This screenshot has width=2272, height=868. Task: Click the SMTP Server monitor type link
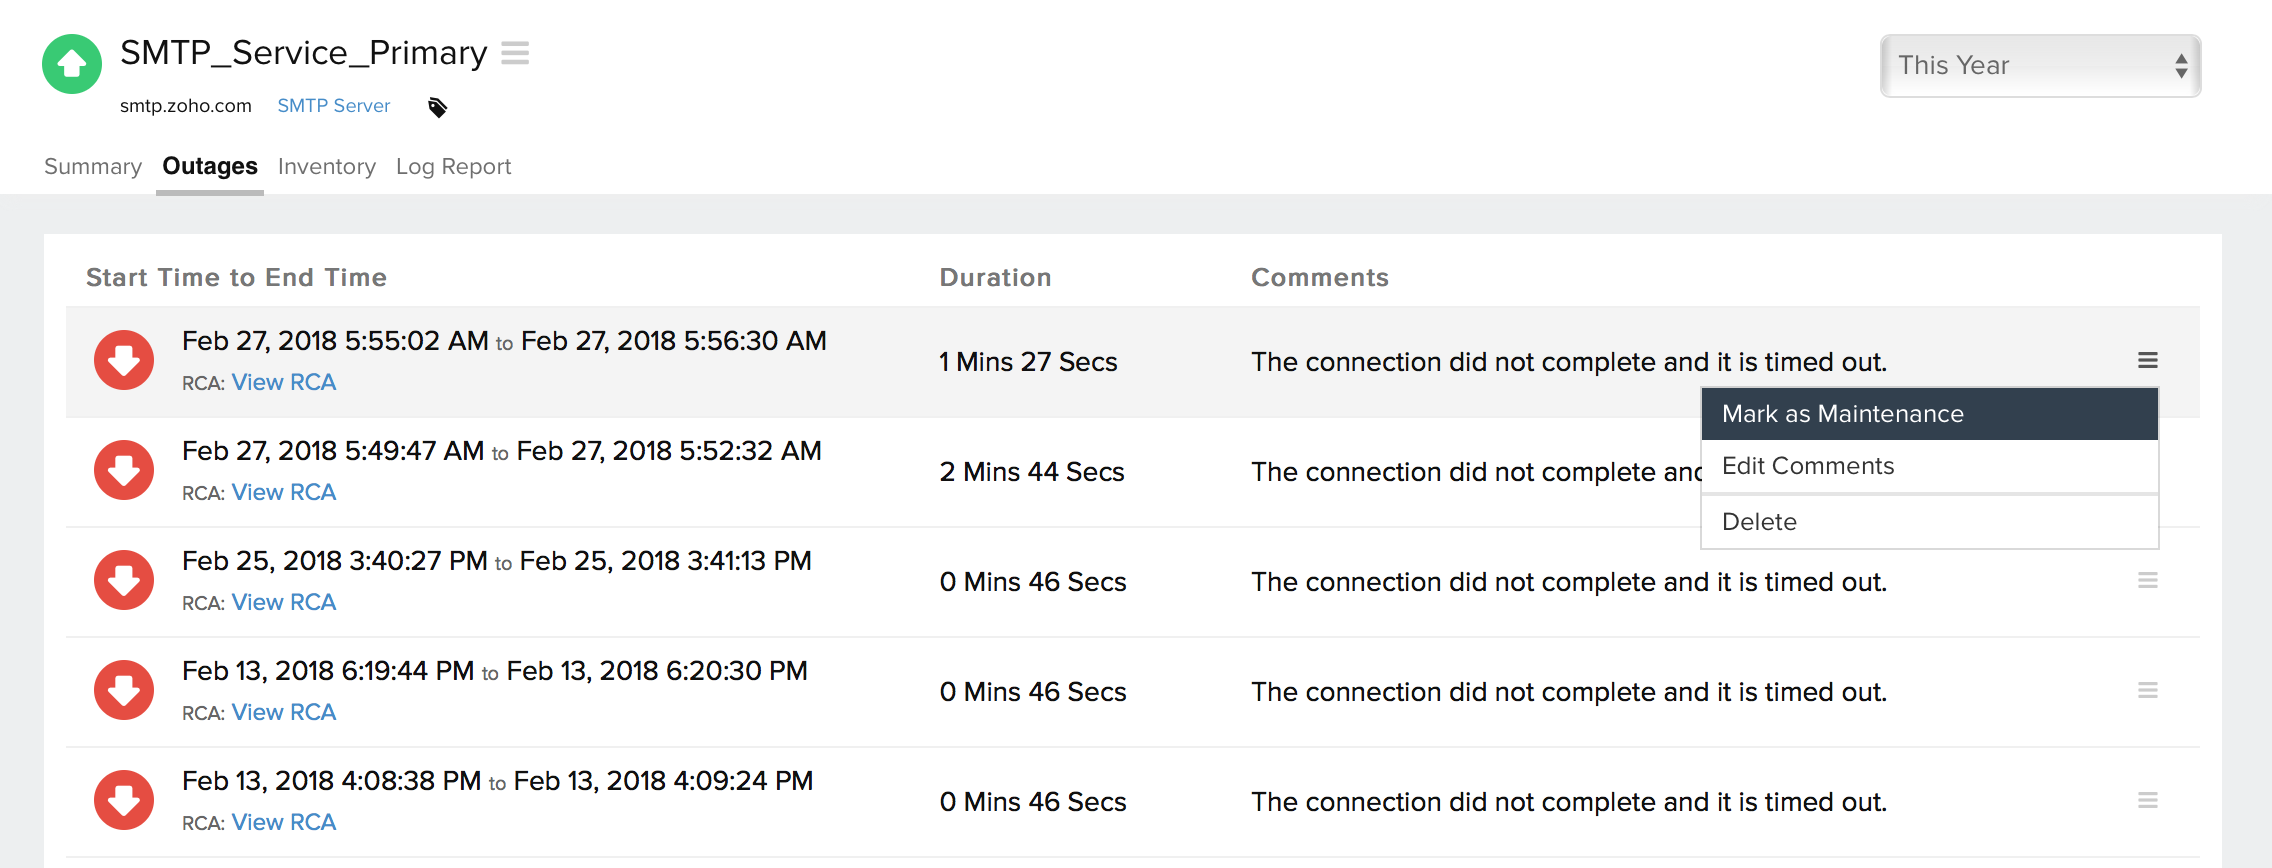coord(333,106)
